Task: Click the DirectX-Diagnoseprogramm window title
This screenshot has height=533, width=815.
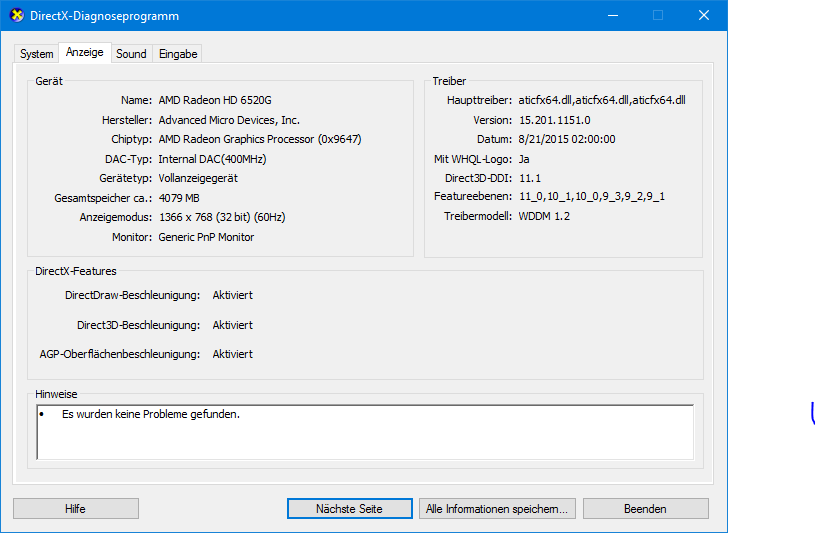Action: tap(104, 16)
